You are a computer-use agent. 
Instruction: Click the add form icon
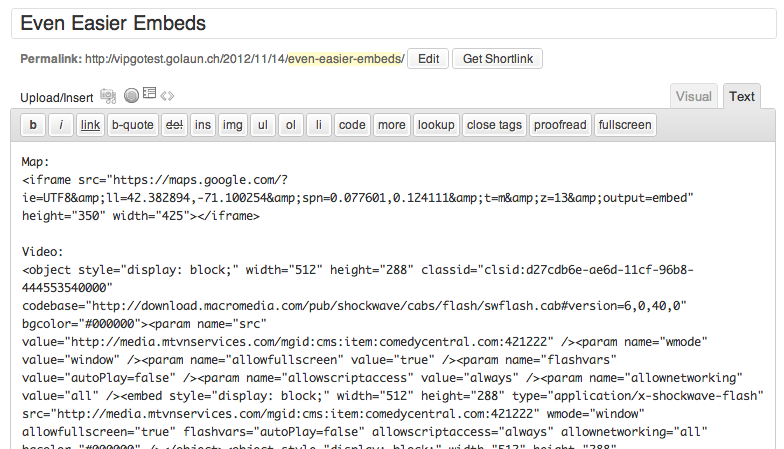click(149, 93)
